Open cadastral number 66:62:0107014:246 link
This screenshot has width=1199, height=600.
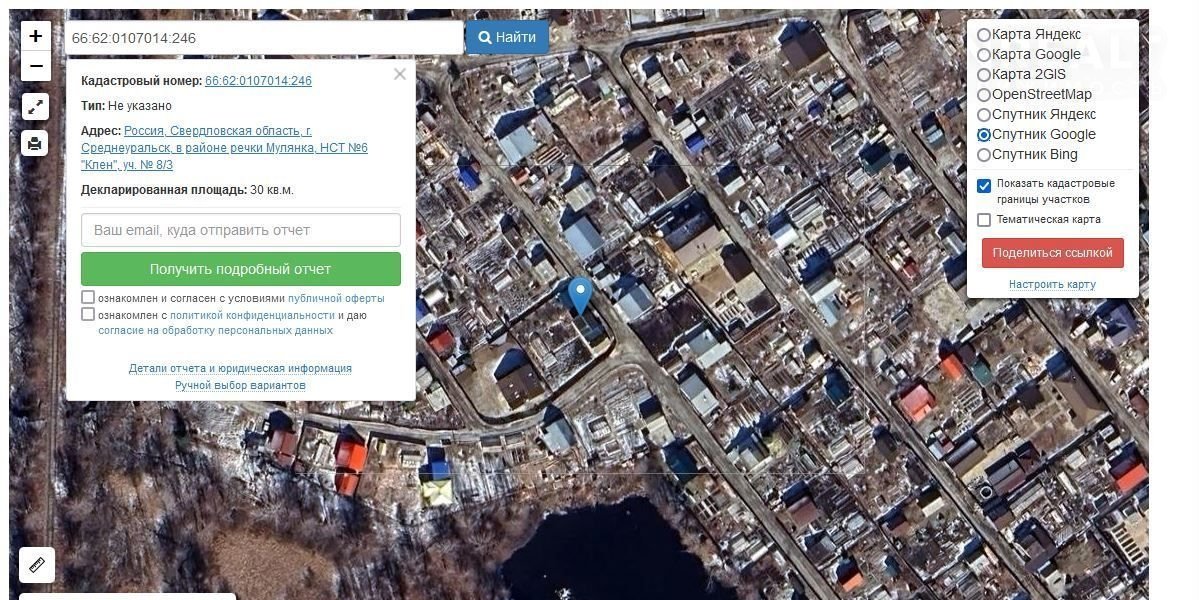(x=258, y=81)
